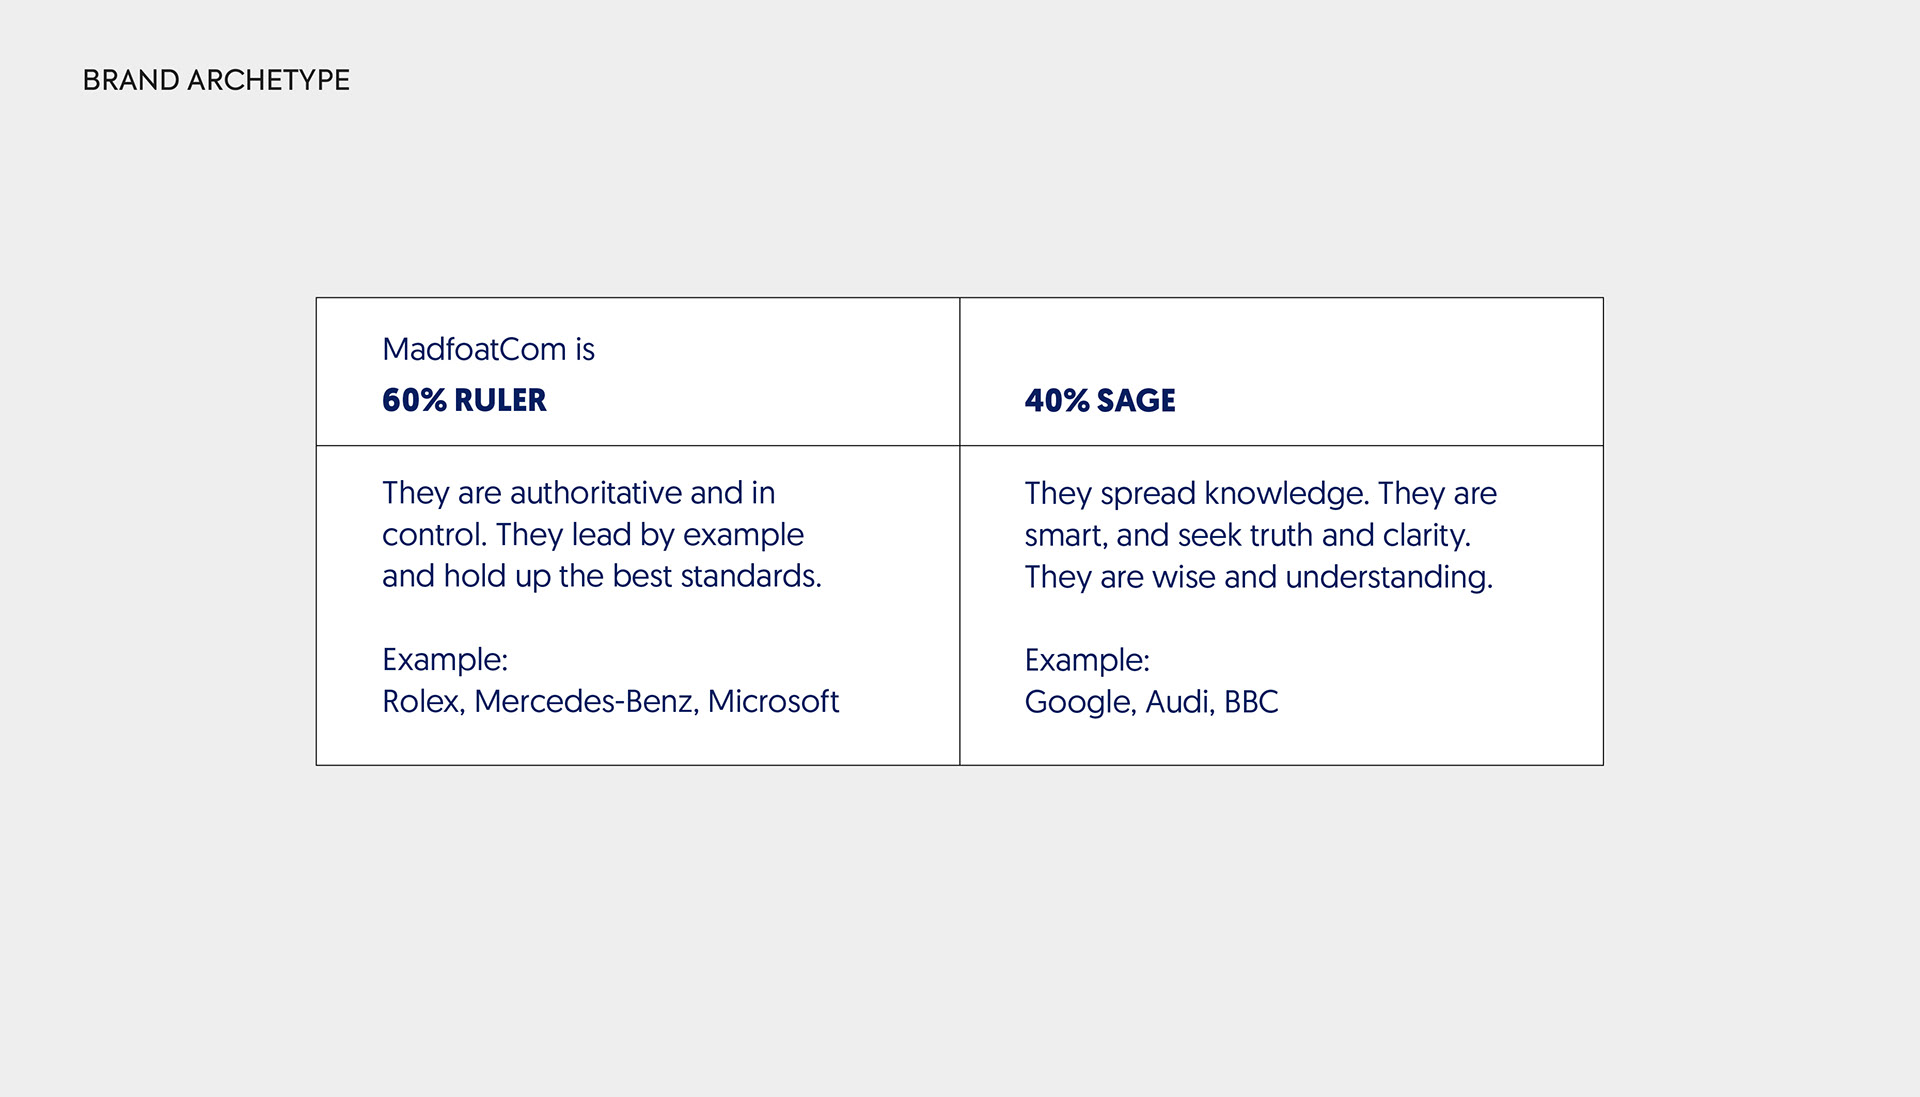Viewport: 1920px width, 1097px height.
Task: Click the line "They are authoritative and in"
Action: point(578,493)
